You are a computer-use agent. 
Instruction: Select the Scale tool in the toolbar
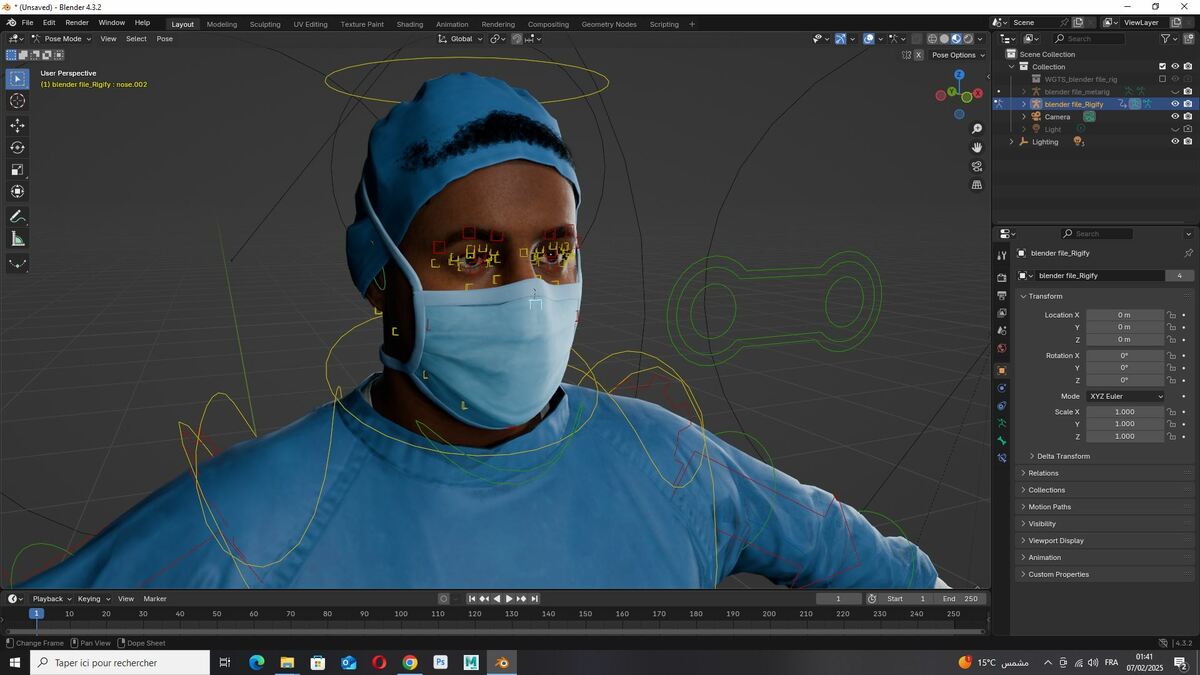17,169
